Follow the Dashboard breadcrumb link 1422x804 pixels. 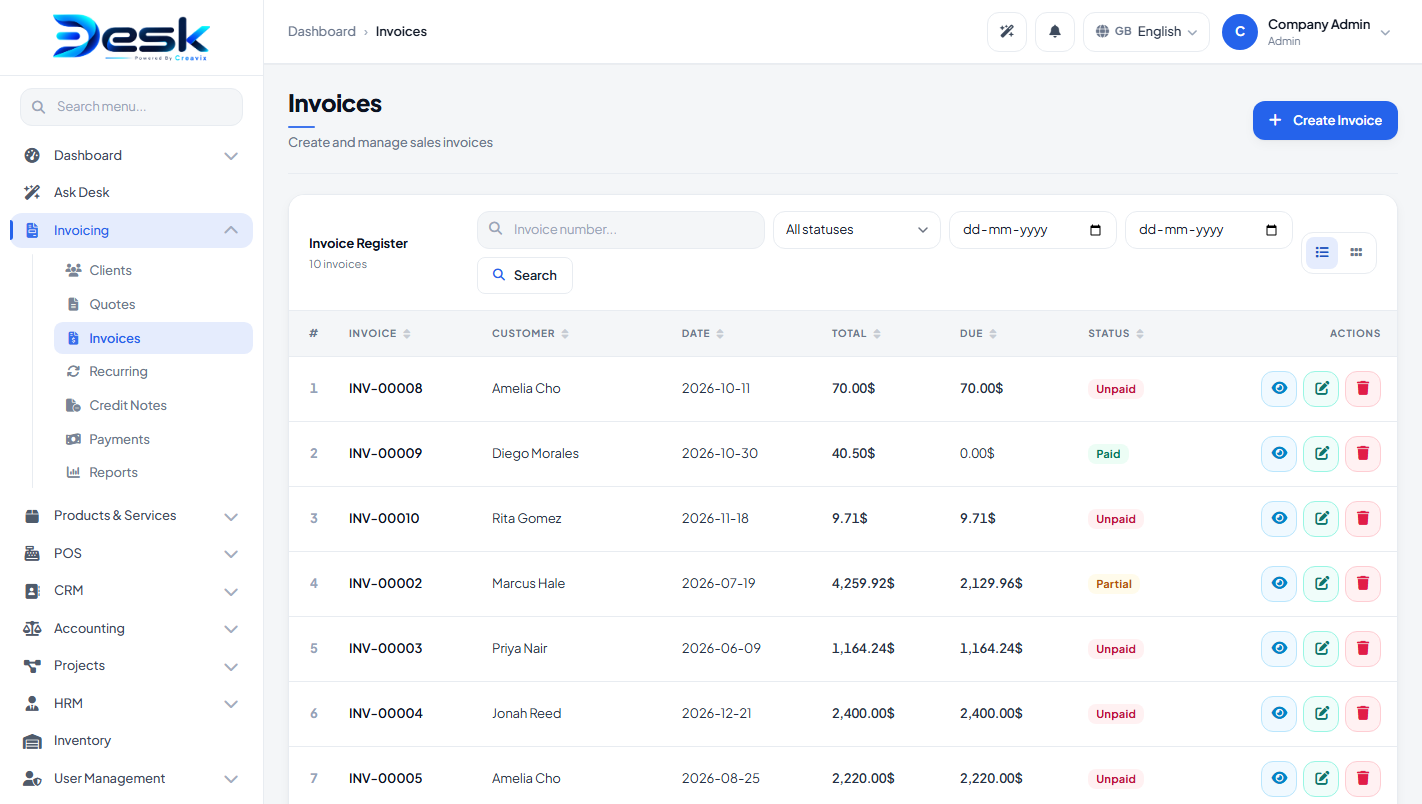(x=322, y=32)
